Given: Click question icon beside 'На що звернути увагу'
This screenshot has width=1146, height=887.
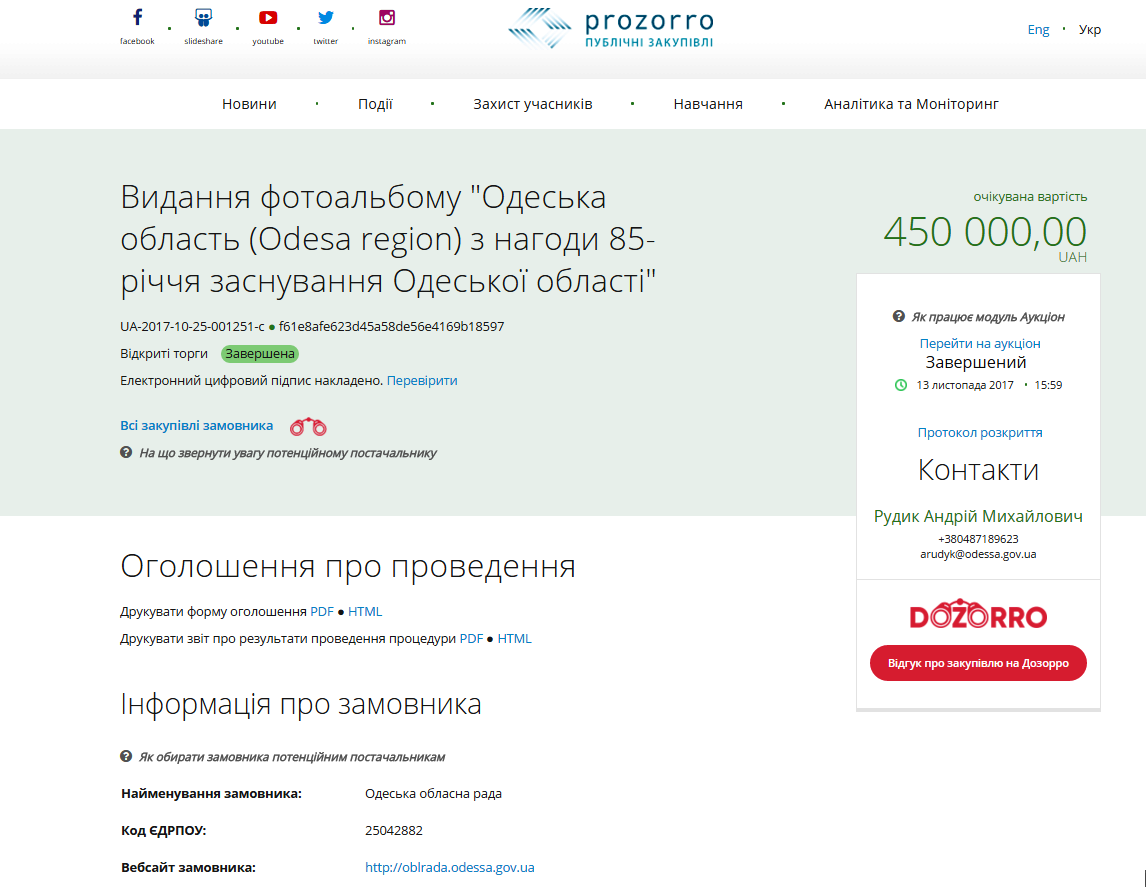Looking at the screenshot, I should coord(126,452).
